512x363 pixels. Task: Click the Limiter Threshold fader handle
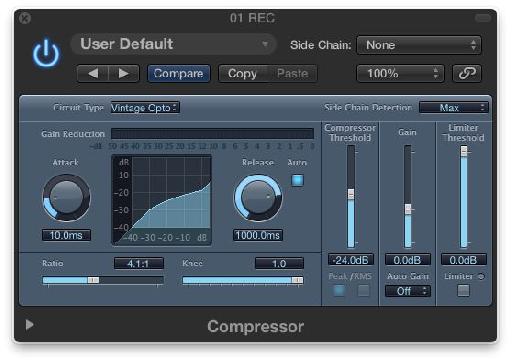[x=464, y=151]
